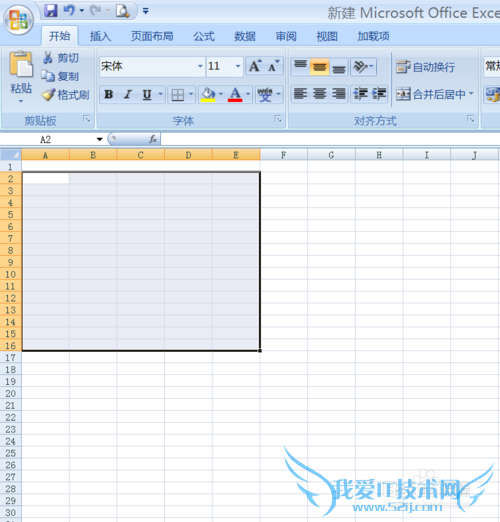The width and height of the screenshot is (500, 522).
Task: Select column B header
Action: (93, 155)
